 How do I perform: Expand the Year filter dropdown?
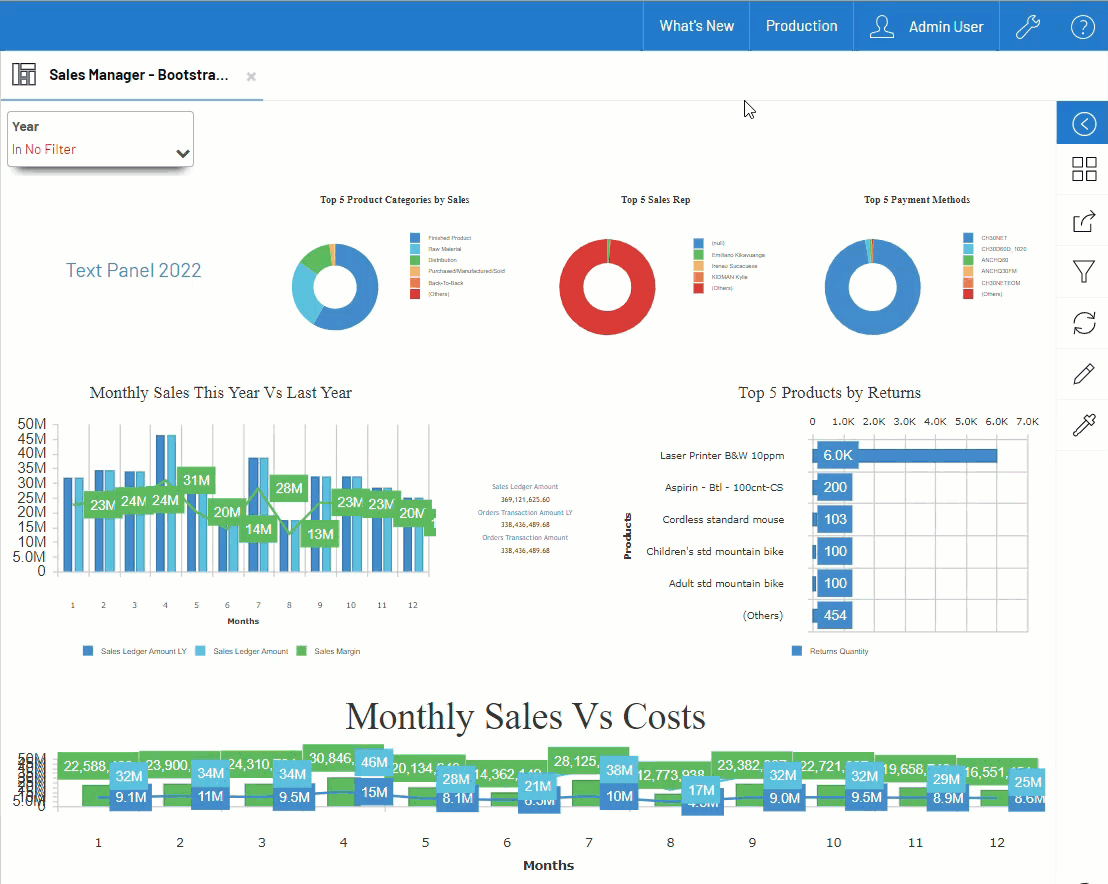coord(183,153)
